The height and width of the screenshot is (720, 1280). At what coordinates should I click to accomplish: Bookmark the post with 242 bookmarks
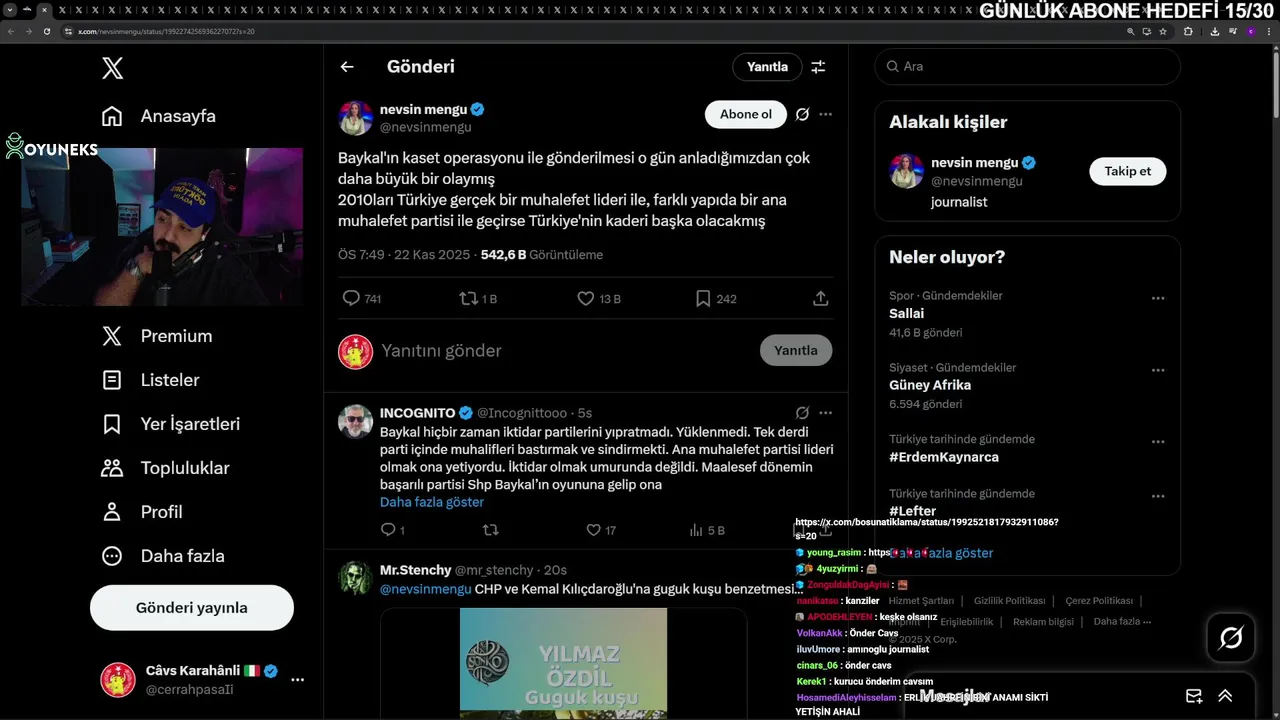coord(703,298)
